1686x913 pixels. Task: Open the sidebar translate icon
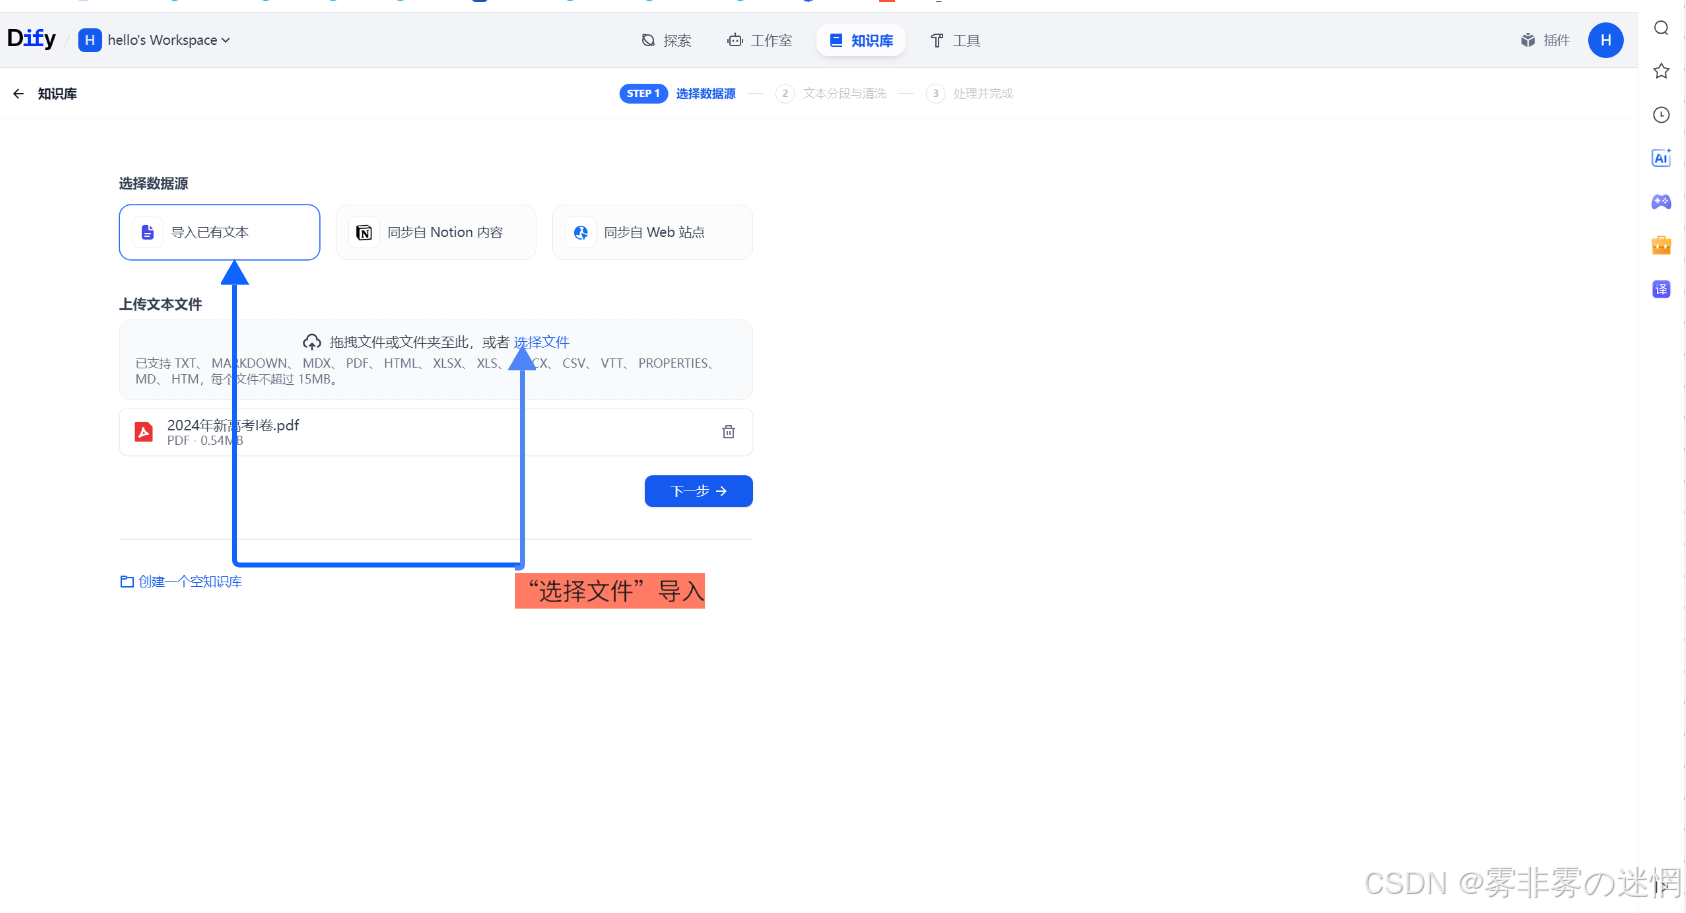point(1661,289)
